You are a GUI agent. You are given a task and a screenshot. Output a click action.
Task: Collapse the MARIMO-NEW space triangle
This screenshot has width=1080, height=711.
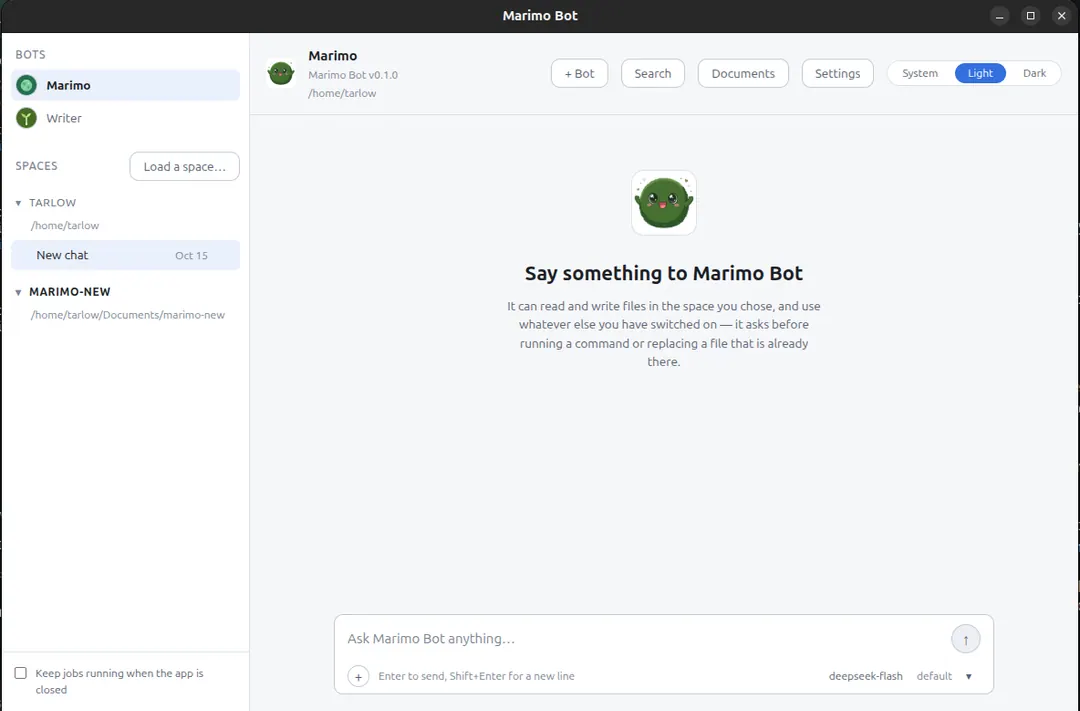point(19,292)
